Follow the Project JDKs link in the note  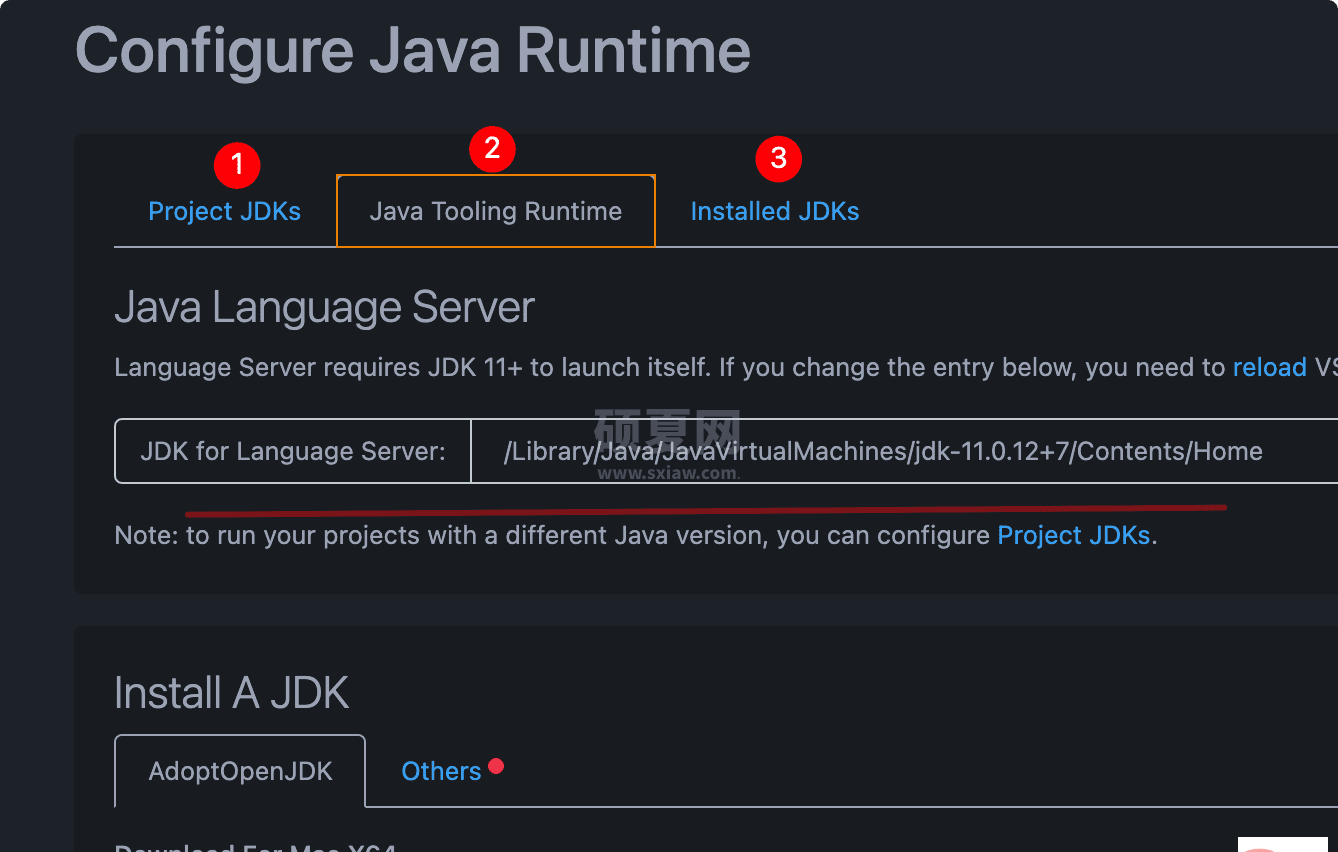point(1074,535)
